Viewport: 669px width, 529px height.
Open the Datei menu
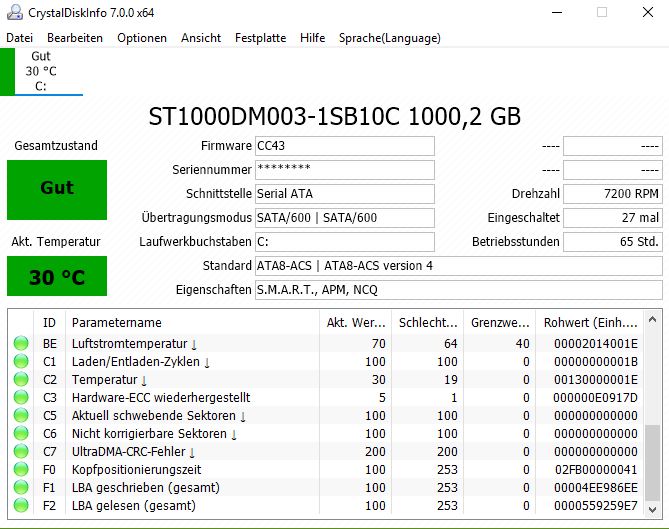[x=20, y=38]
